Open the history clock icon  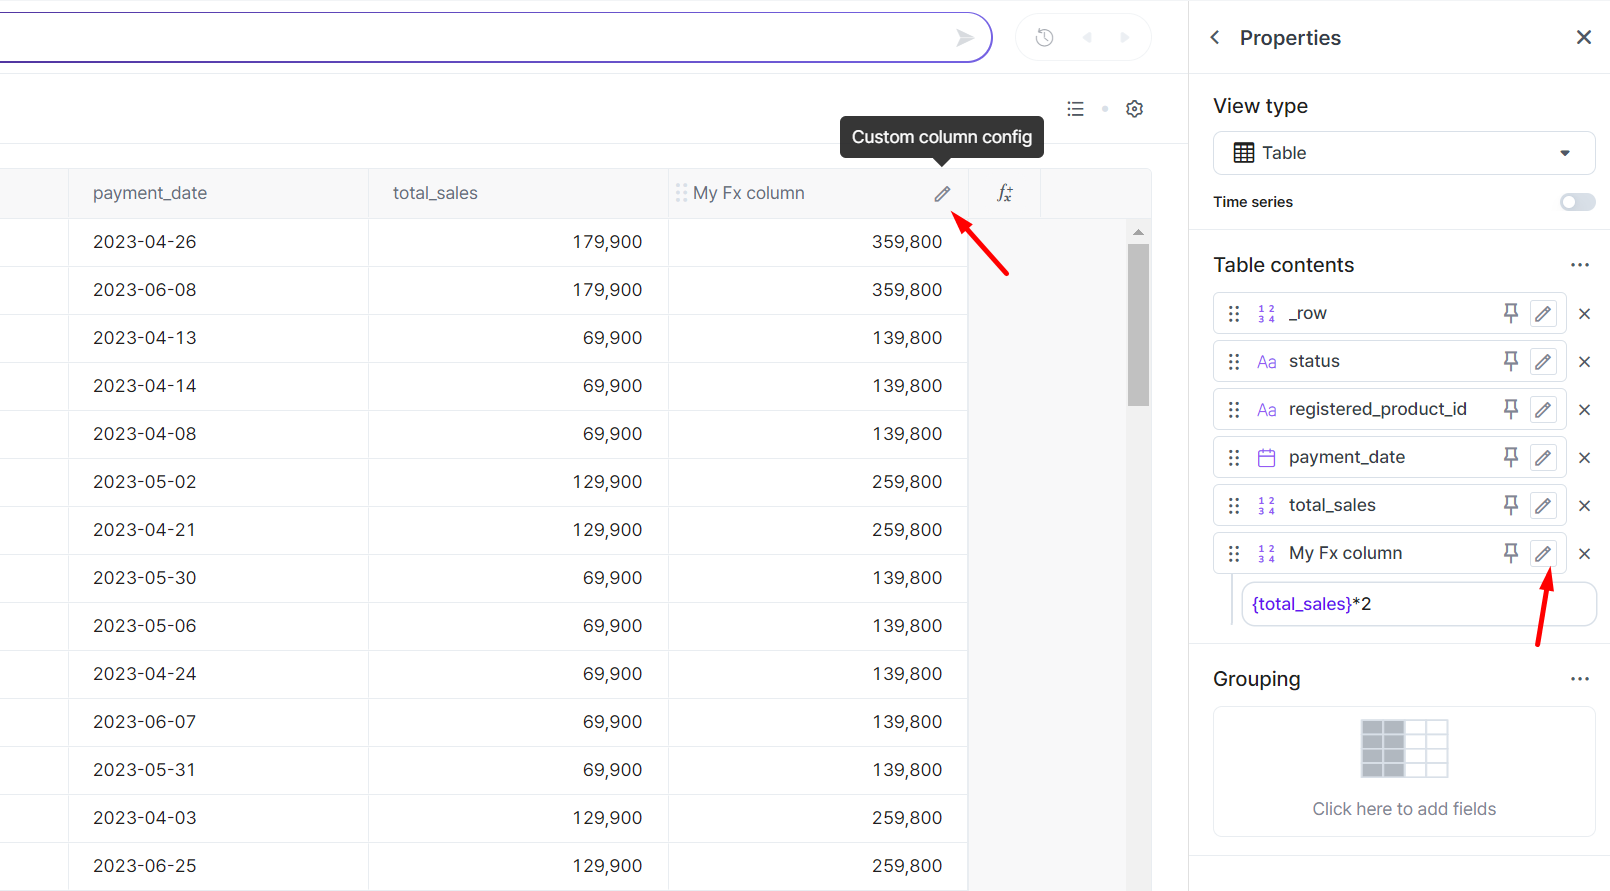(1044, 38)
